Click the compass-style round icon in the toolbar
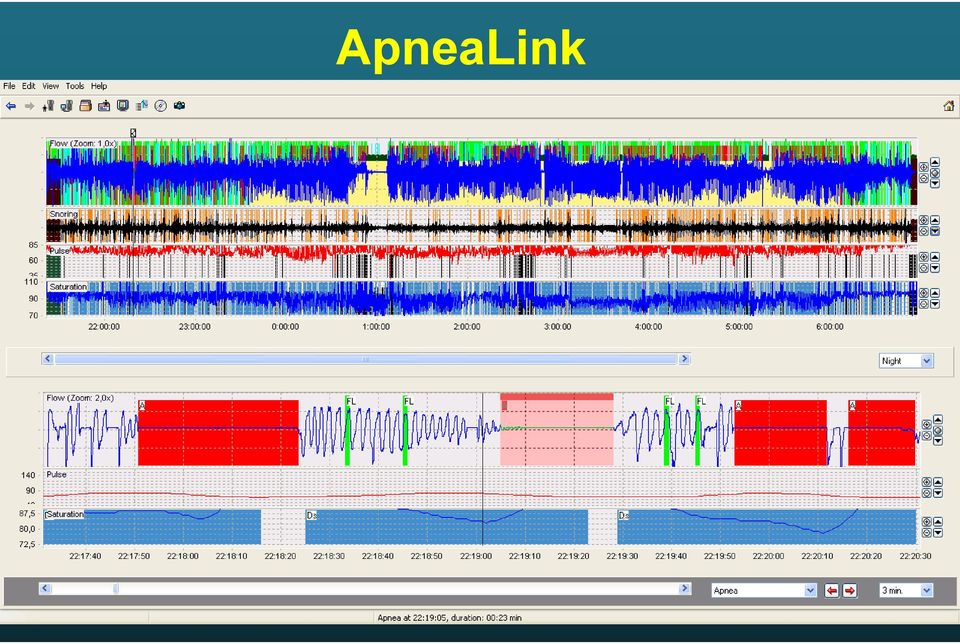The height and width of the screenshot is (644, 960). point(160,106)
